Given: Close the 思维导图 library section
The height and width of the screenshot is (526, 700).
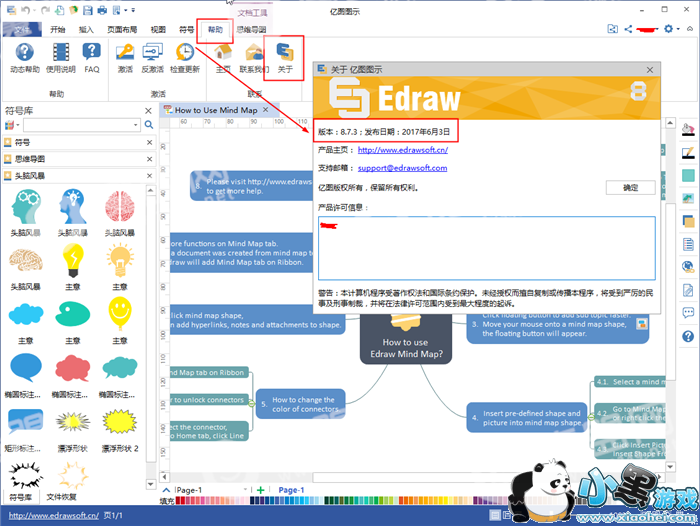Looking at the screenshot, I should coord(150,159).
